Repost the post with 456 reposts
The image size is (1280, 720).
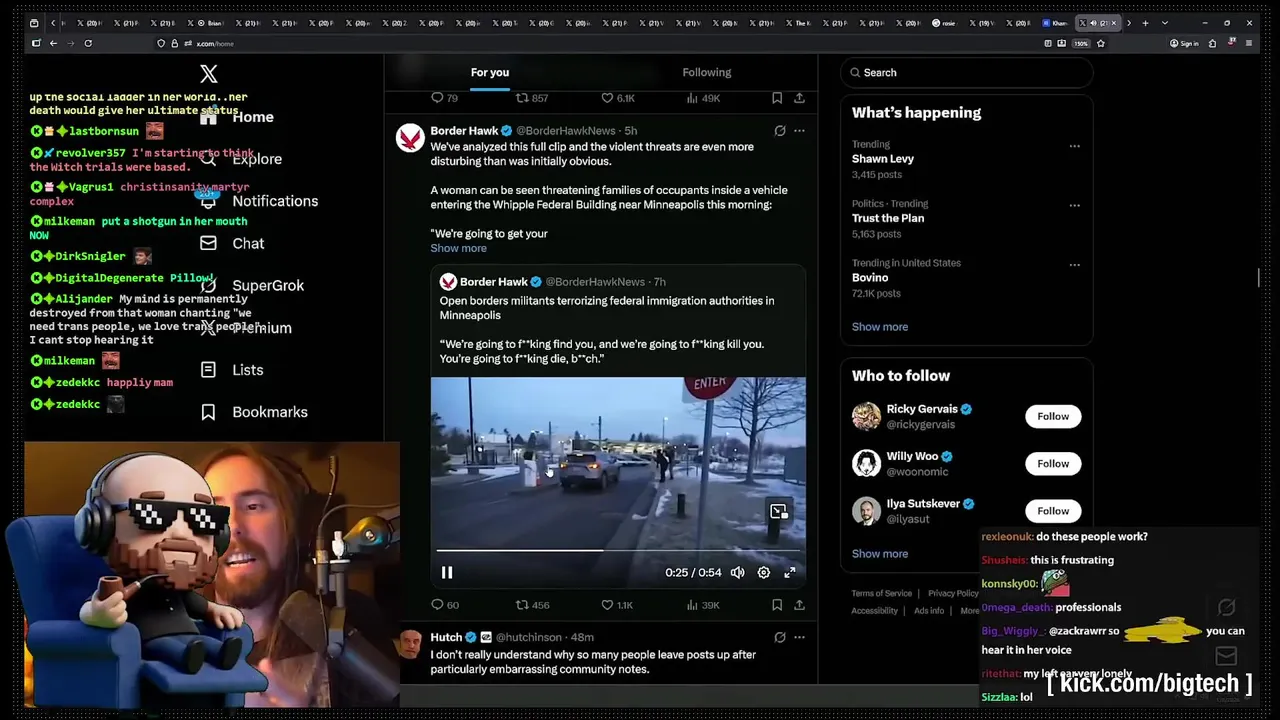point(521,605)
